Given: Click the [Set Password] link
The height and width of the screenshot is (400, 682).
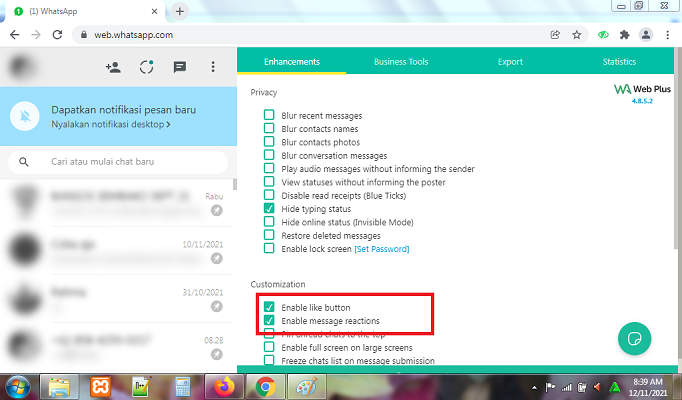Looking at the screenshot, I should coord(382,249).
